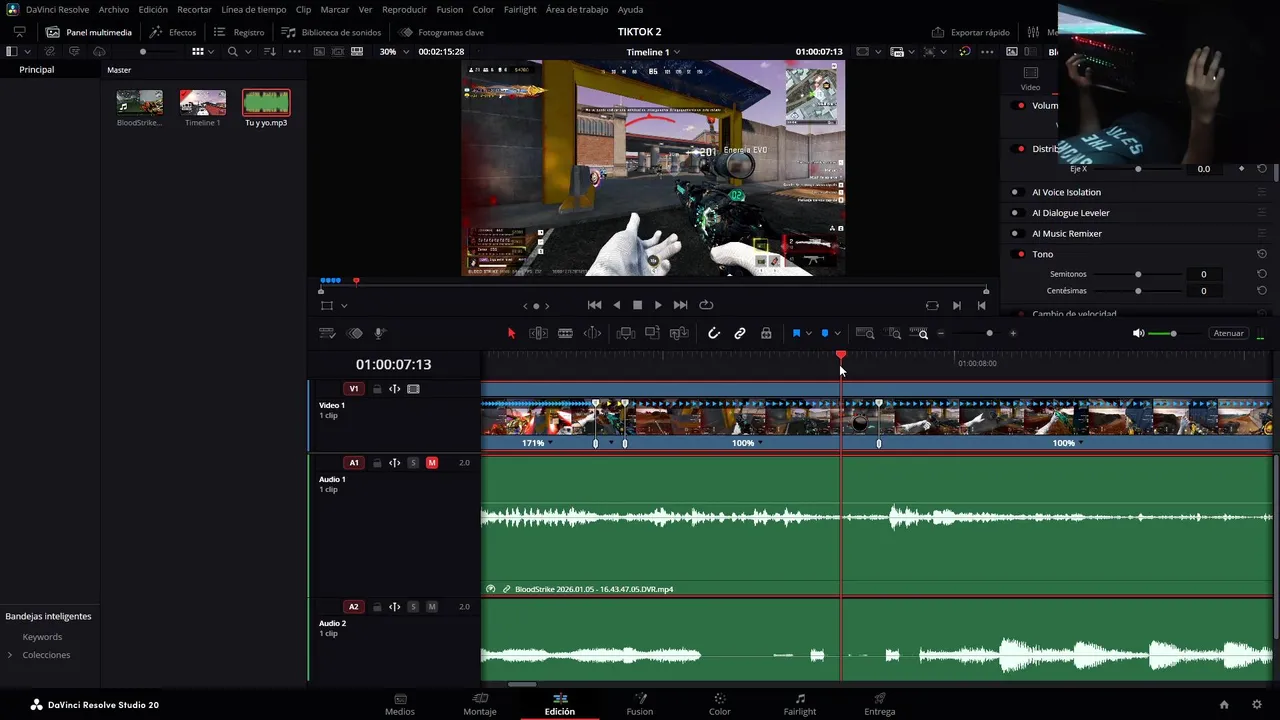Toggle timeline Snapping magnet
The image size is (1280, 720).
(x=714, y=333)
